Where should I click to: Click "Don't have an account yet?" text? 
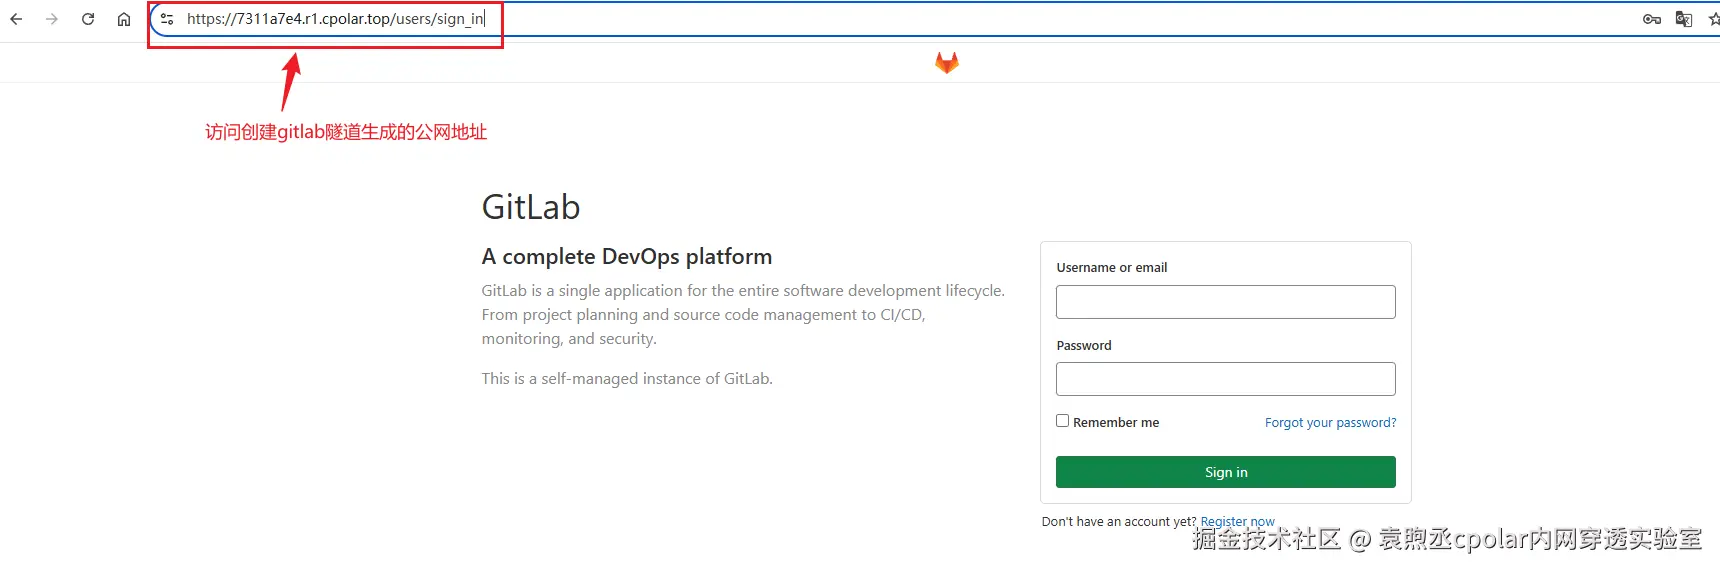1119,522
